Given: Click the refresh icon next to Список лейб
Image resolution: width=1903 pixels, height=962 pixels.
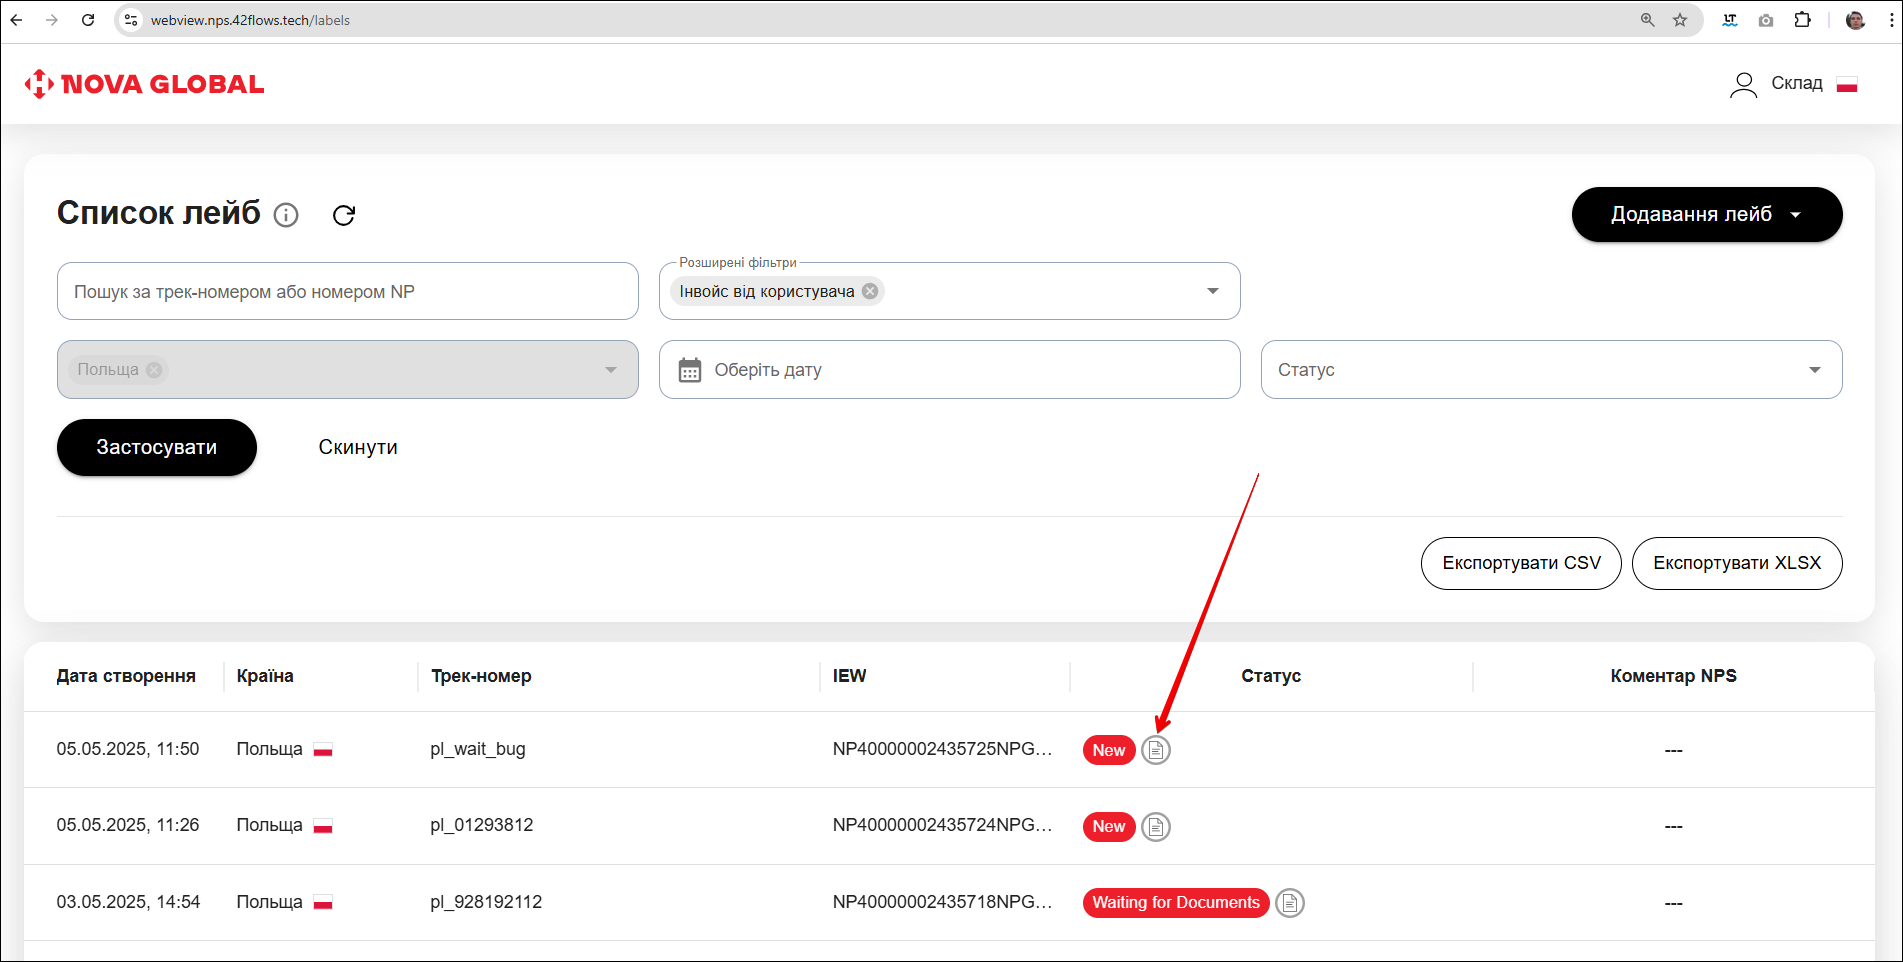Looking at the screenshot, I should [x=344, y=215].
